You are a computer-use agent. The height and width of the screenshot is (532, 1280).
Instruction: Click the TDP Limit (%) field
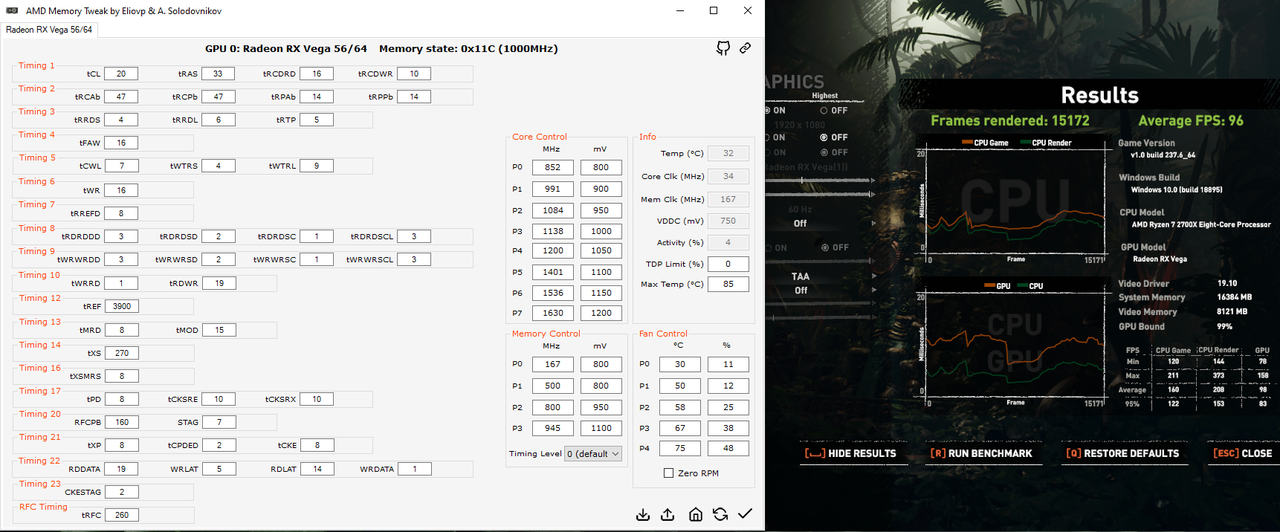click(x=728, y=264)
